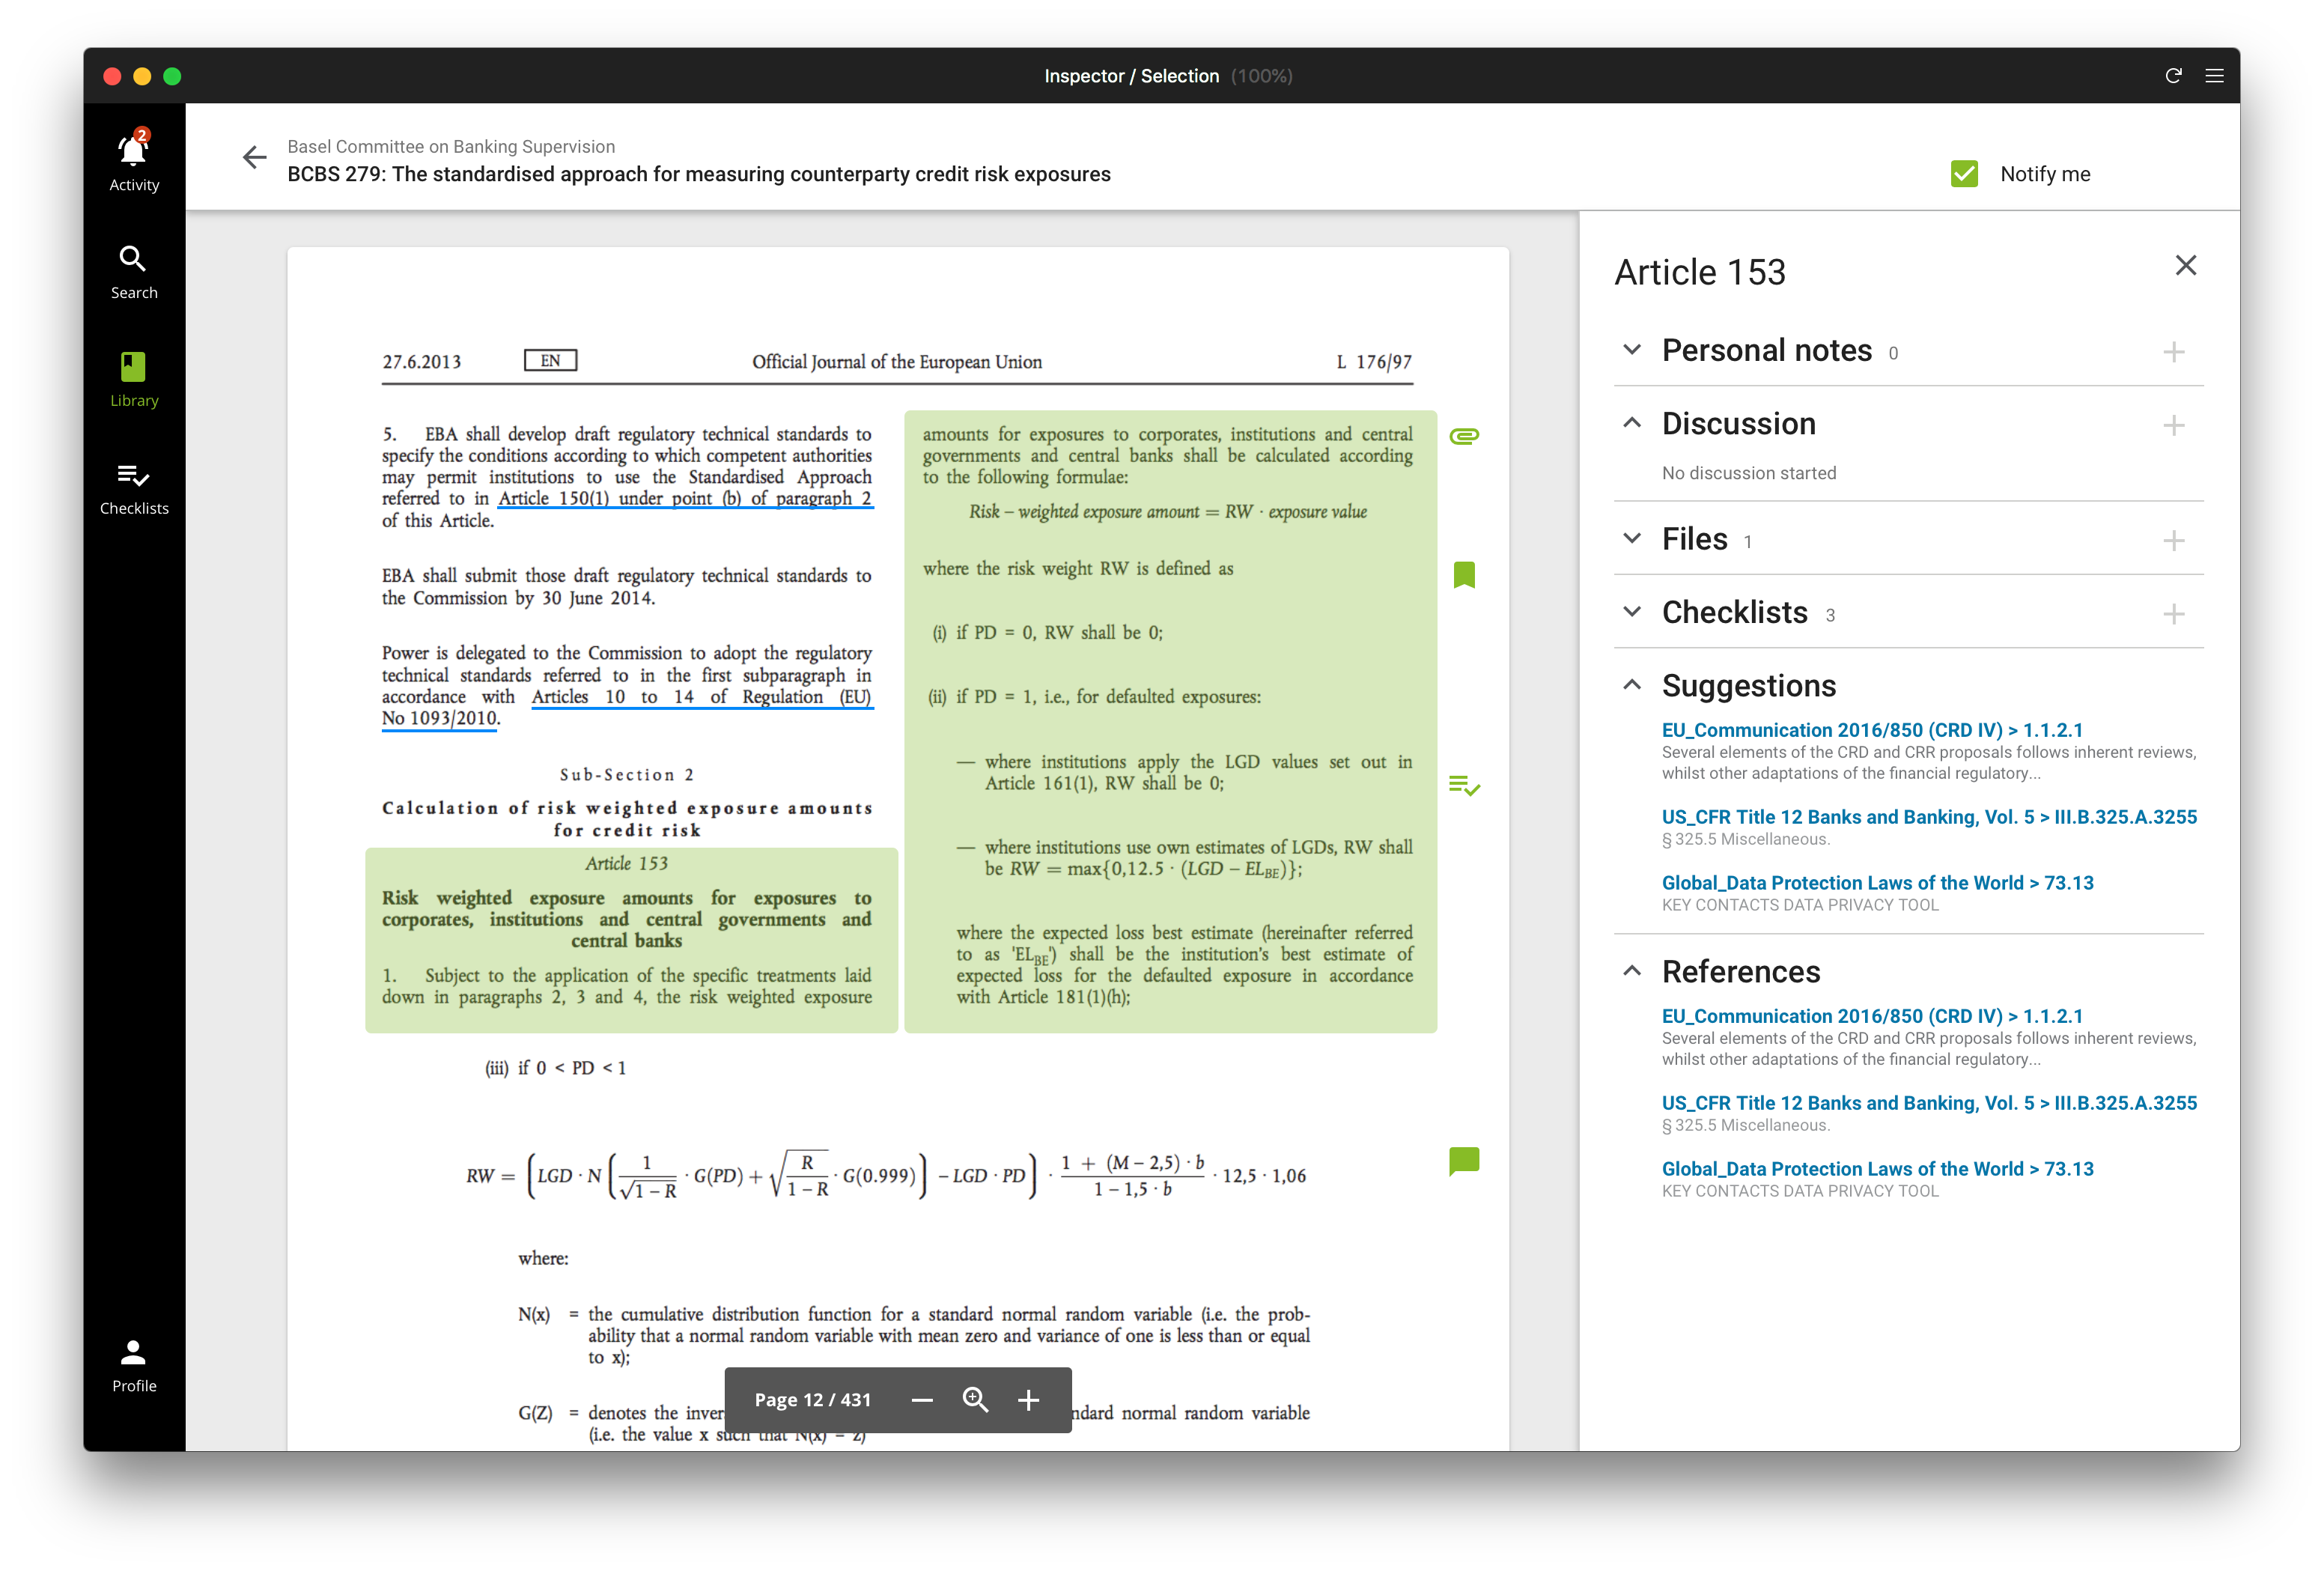
Task: Click the Article 153 panel heading
Action: click(1699, 272)
